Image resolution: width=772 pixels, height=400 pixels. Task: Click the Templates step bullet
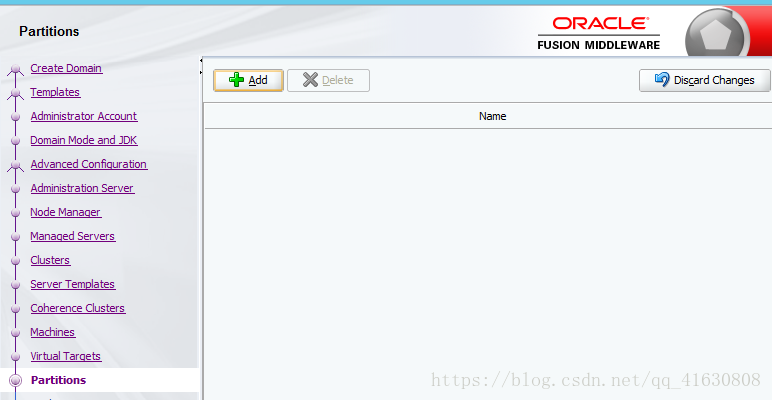(15, 93)
